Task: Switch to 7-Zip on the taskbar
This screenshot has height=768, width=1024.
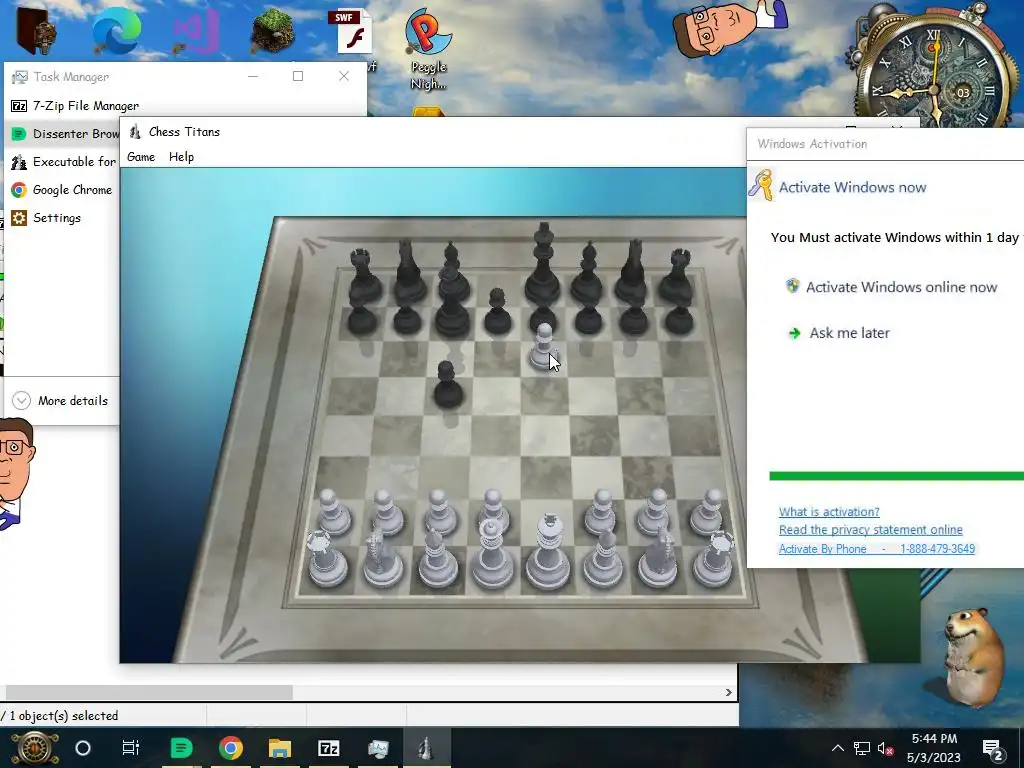Action: (x=328, y=748)
